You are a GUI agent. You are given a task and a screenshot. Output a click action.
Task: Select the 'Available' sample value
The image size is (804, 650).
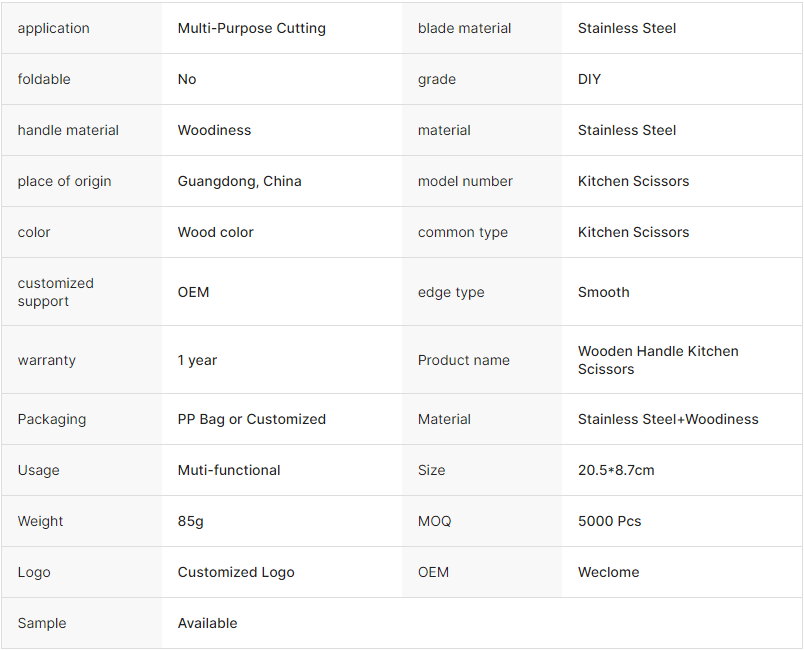(x=207, y=623)
